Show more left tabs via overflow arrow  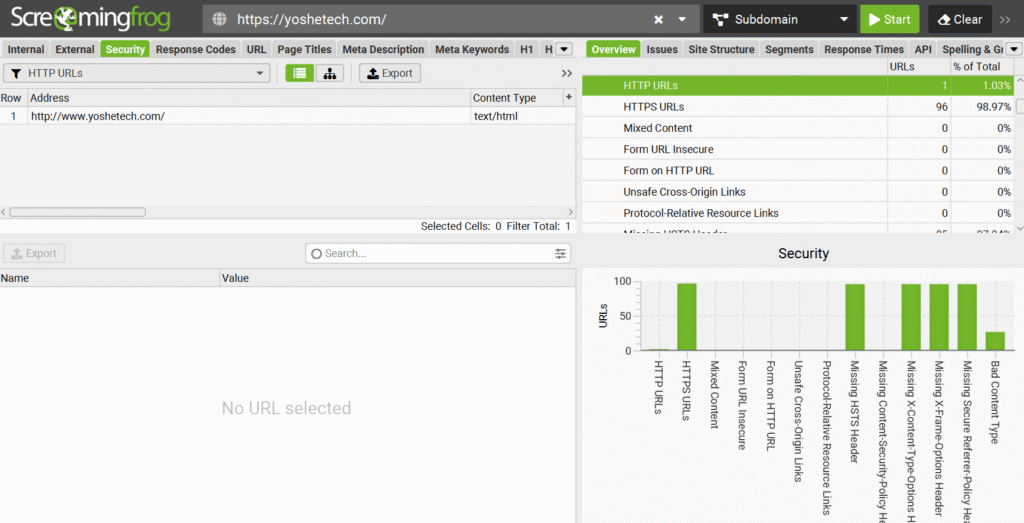coord(563,49)
